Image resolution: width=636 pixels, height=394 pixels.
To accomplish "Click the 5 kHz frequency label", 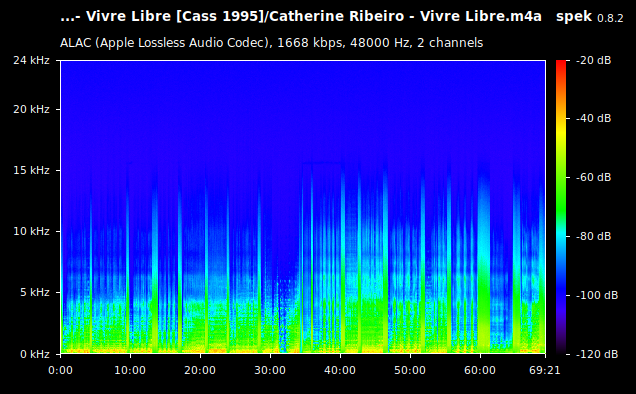I will coord(35,292).
